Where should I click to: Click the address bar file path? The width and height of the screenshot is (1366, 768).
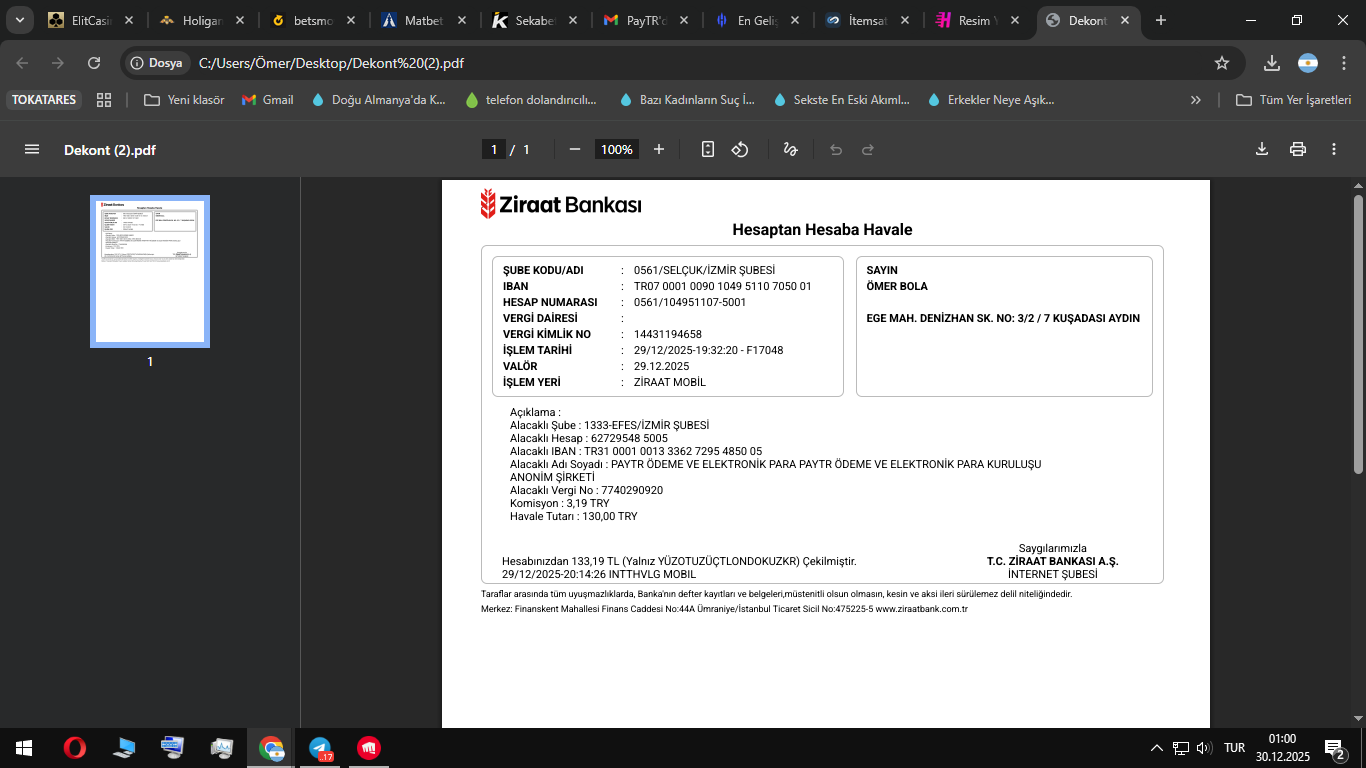[332, 63]
